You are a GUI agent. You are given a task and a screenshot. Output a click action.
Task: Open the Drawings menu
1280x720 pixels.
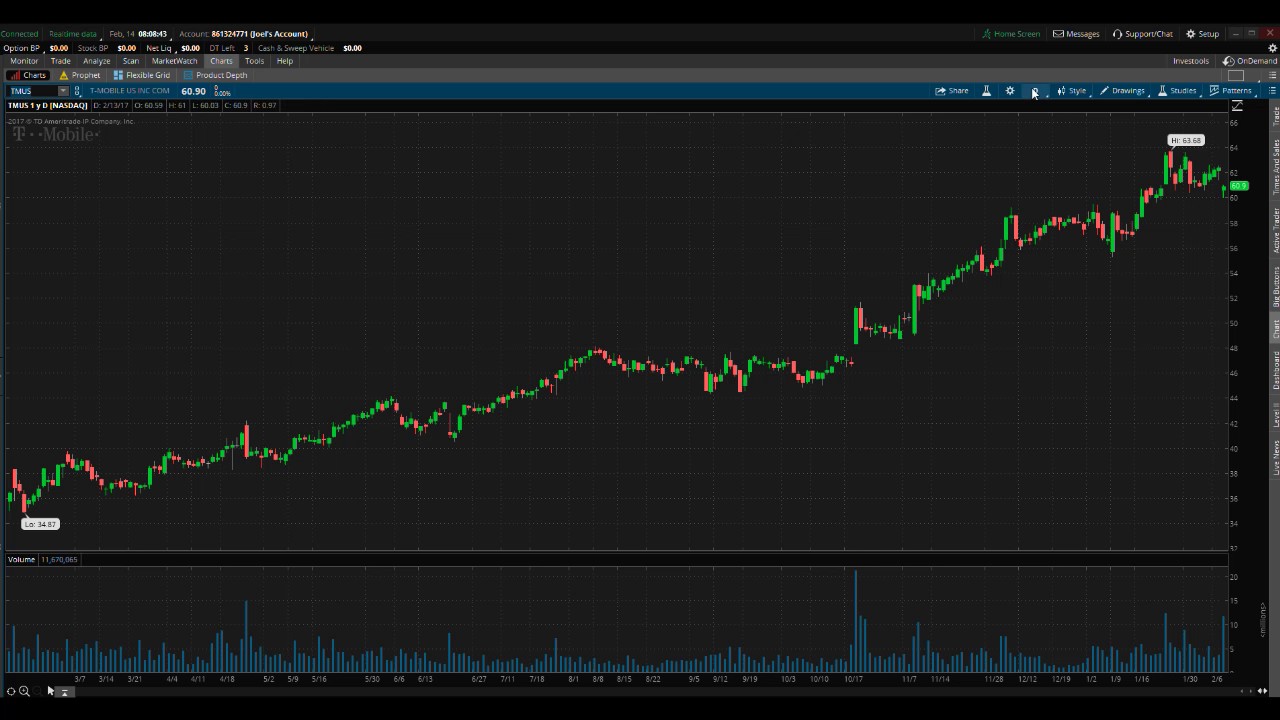click(x=1122, y=91)
